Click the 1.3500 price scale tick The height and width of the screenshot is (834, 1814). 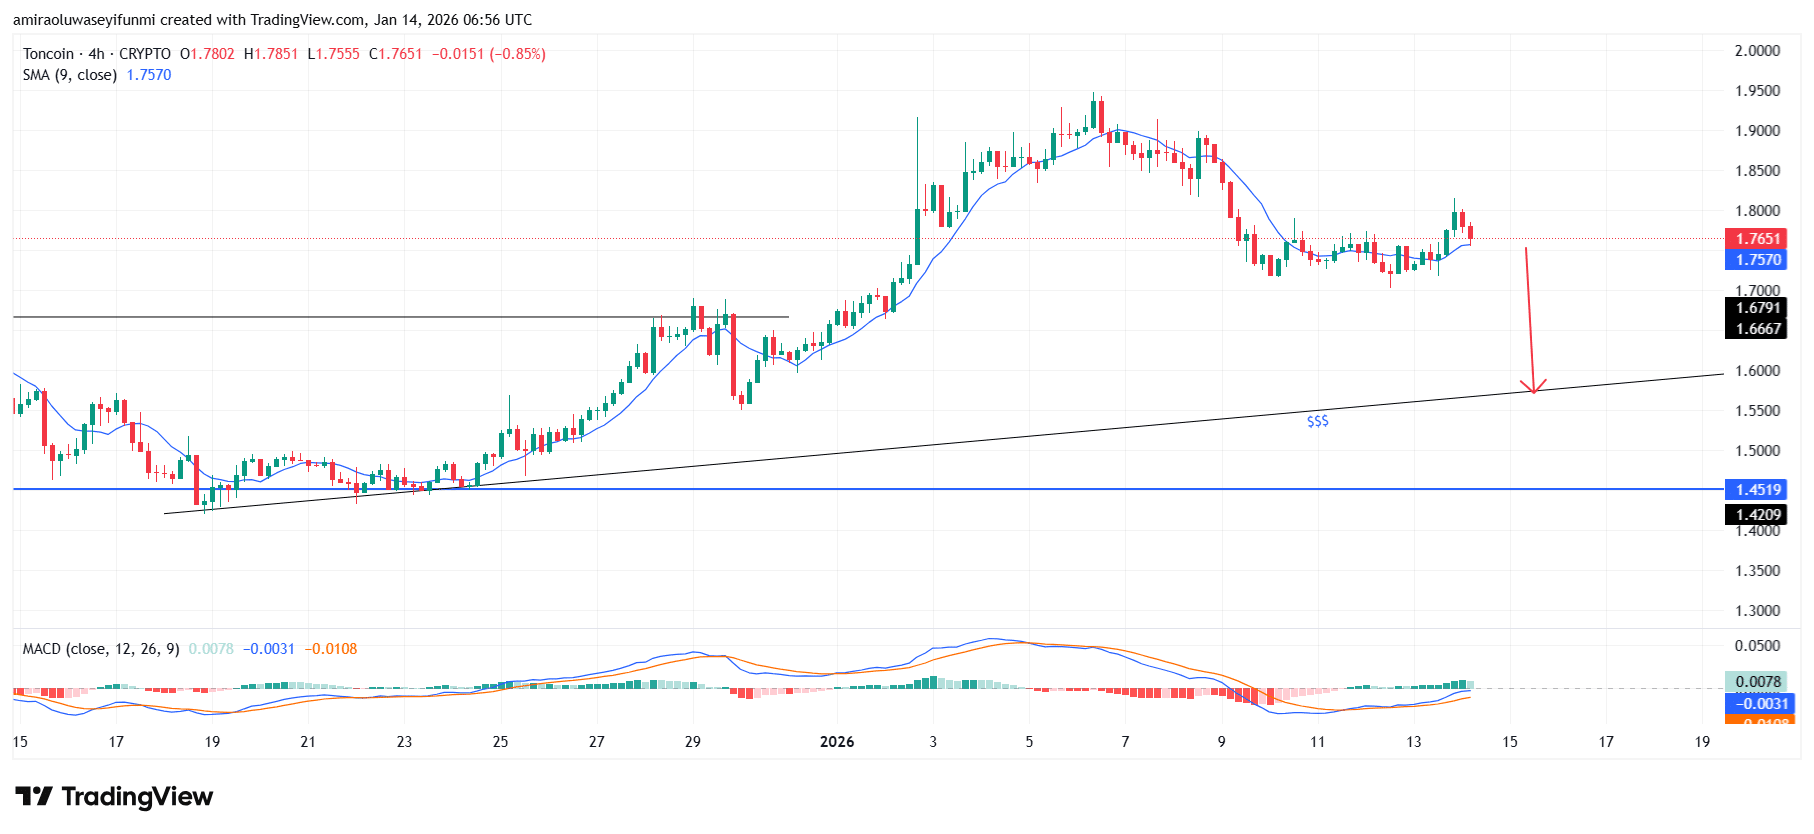click(x=1758, y=571)
